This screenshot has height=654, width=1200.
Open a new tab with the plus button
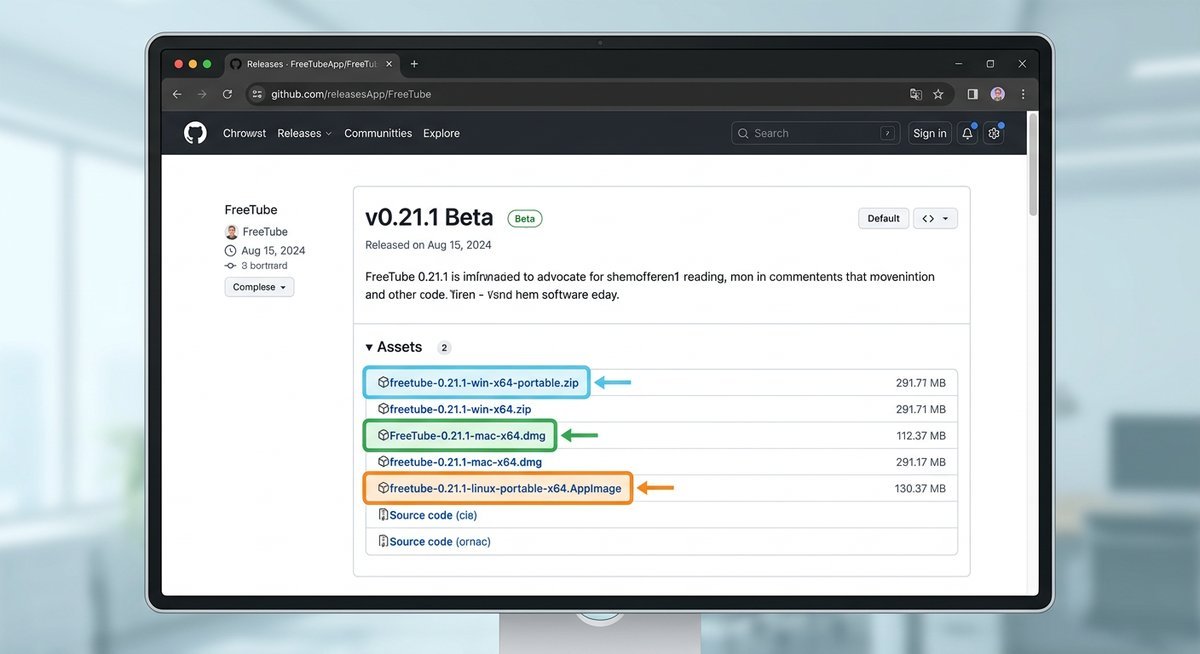click(414, 64)
